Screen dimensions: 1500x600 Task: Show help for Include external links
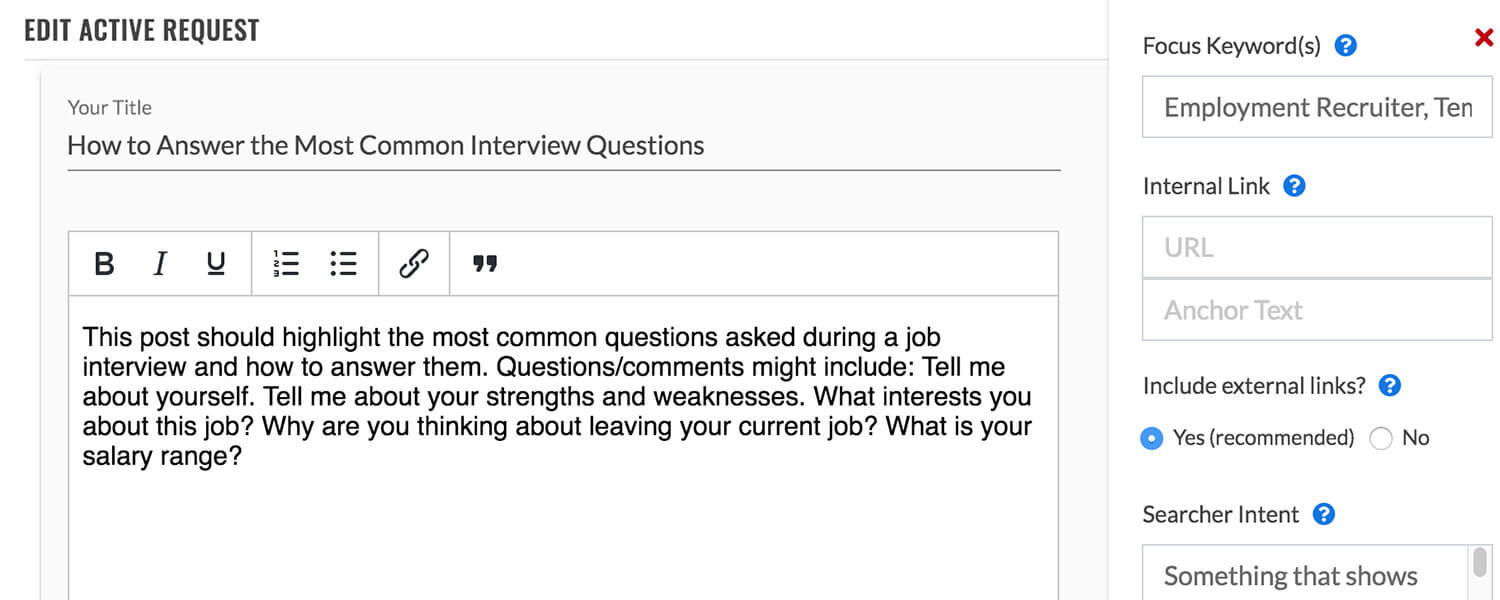tap(1390, 386)
